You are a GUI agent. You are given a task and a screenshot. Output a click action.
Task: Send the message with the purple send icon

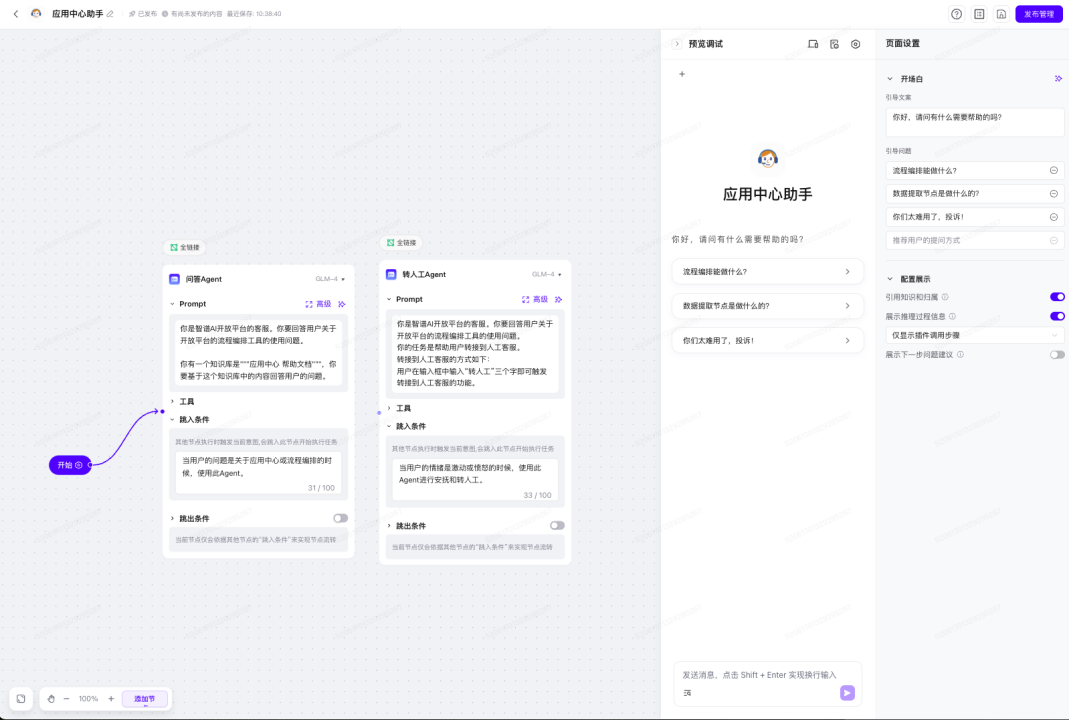coord(847,693)
